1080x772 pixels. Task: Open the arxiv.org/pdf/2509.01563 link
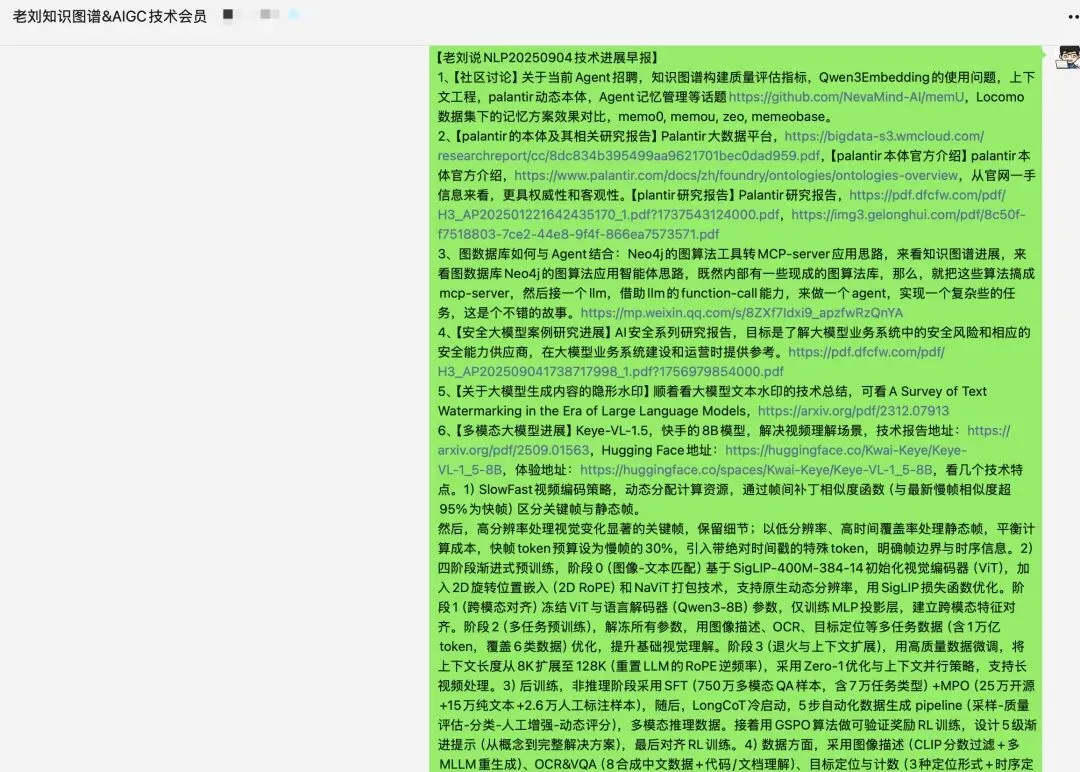723,440
